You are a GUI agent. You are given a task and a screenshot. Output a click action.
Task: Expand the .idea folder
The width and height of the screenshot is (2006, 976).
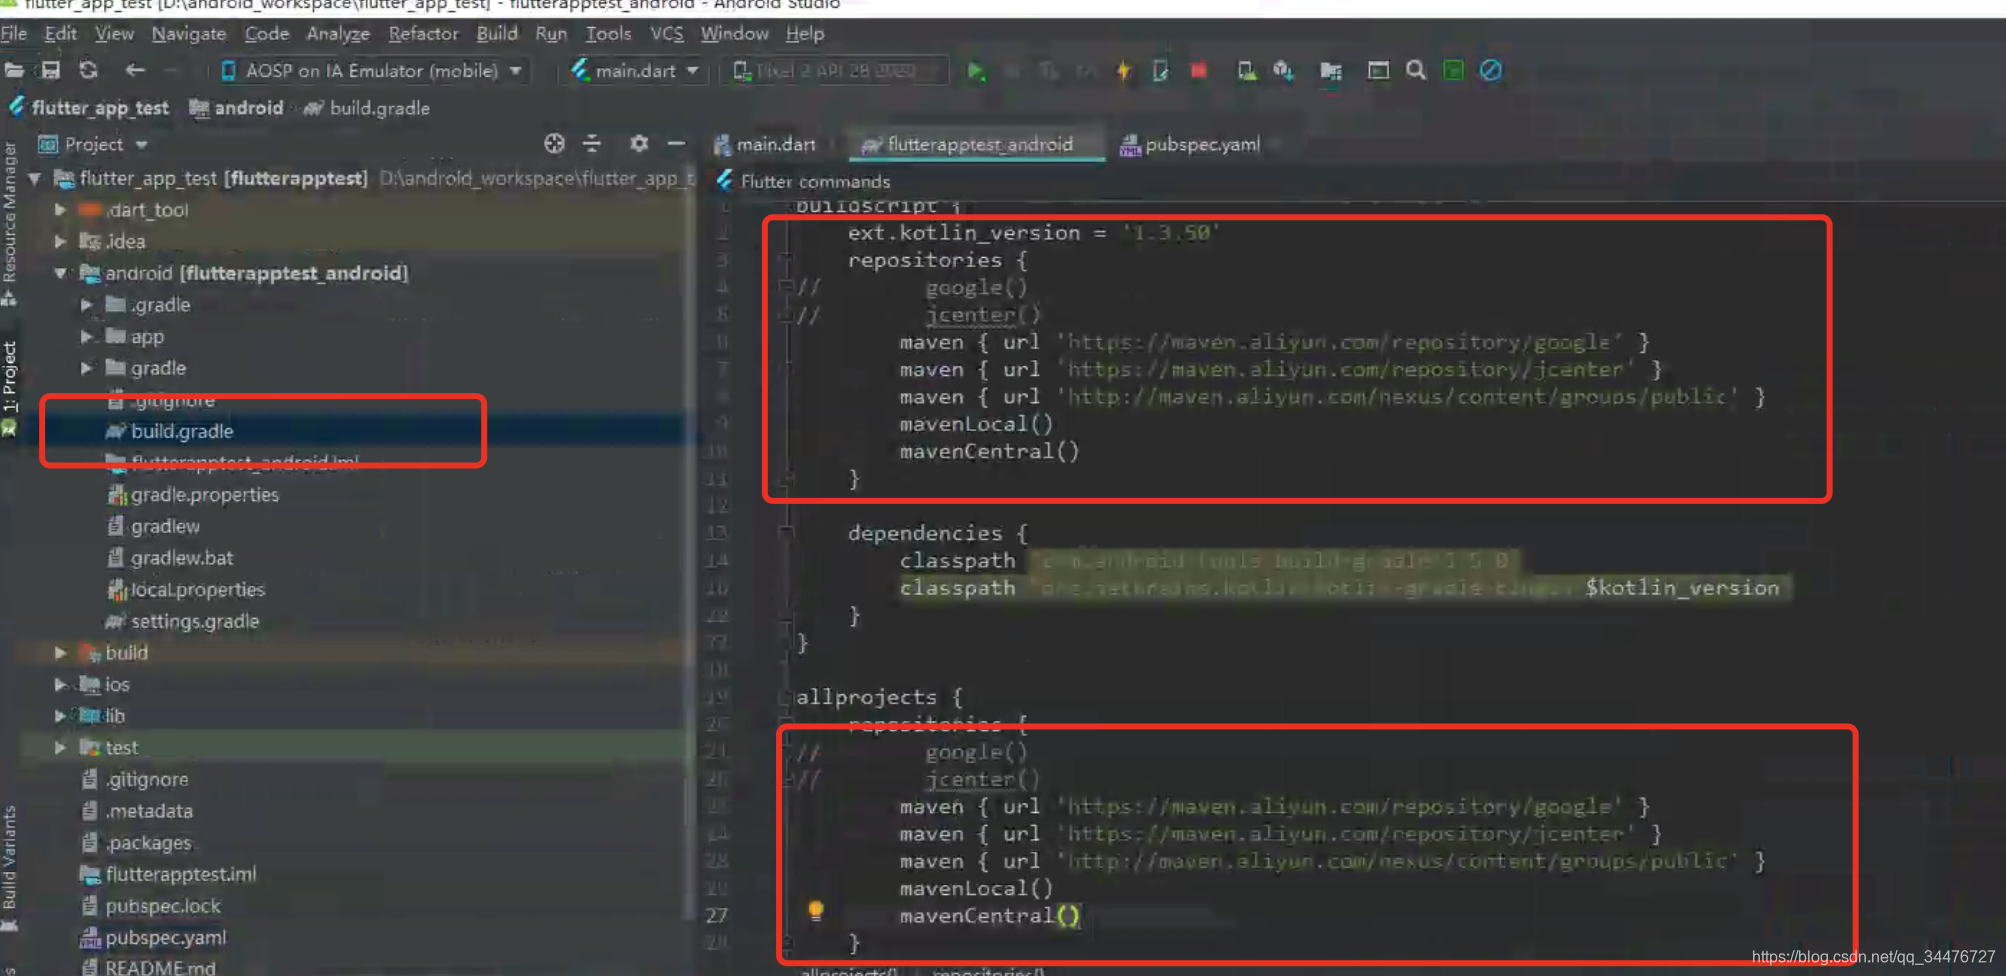61,242
